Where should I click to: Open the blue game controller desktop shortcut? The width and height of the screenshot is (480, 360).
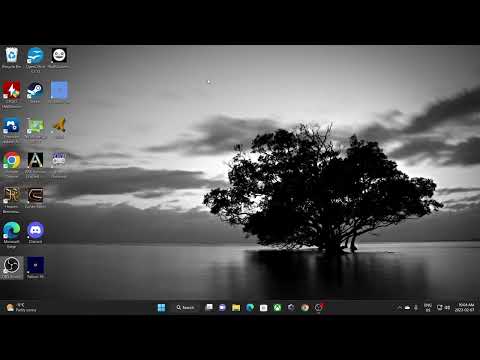coord(12,130)
